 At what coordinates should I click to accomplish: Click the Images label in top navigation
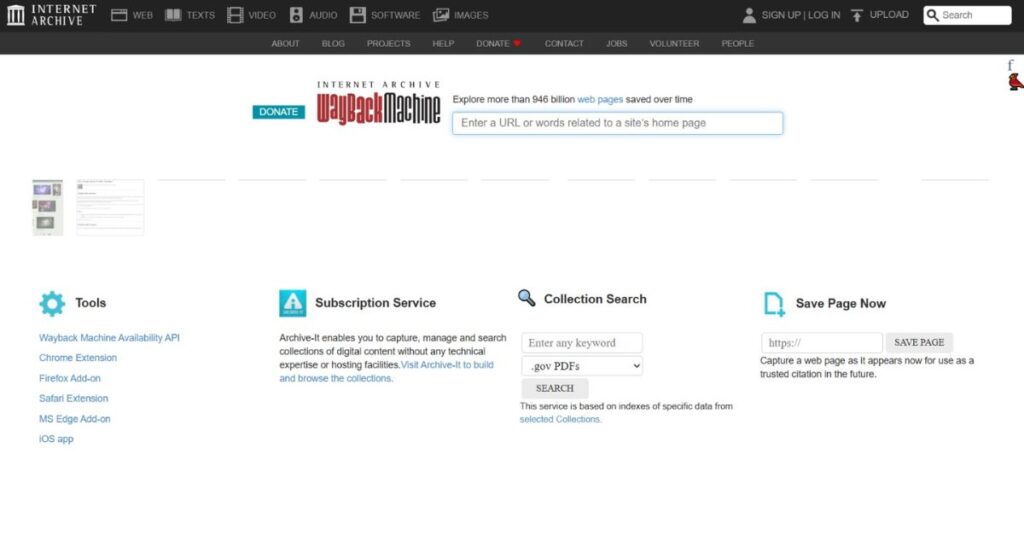[x=472, y=15]
